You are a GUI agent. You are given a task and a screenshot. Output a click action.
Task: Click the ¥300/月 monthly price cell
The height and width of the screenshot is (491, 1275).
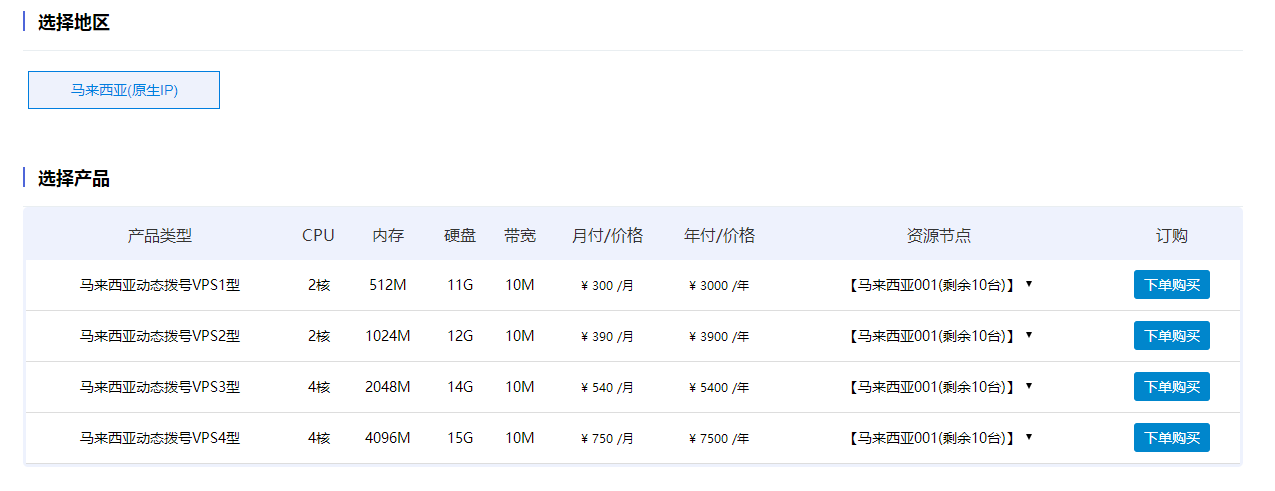(x=607, y=286)
